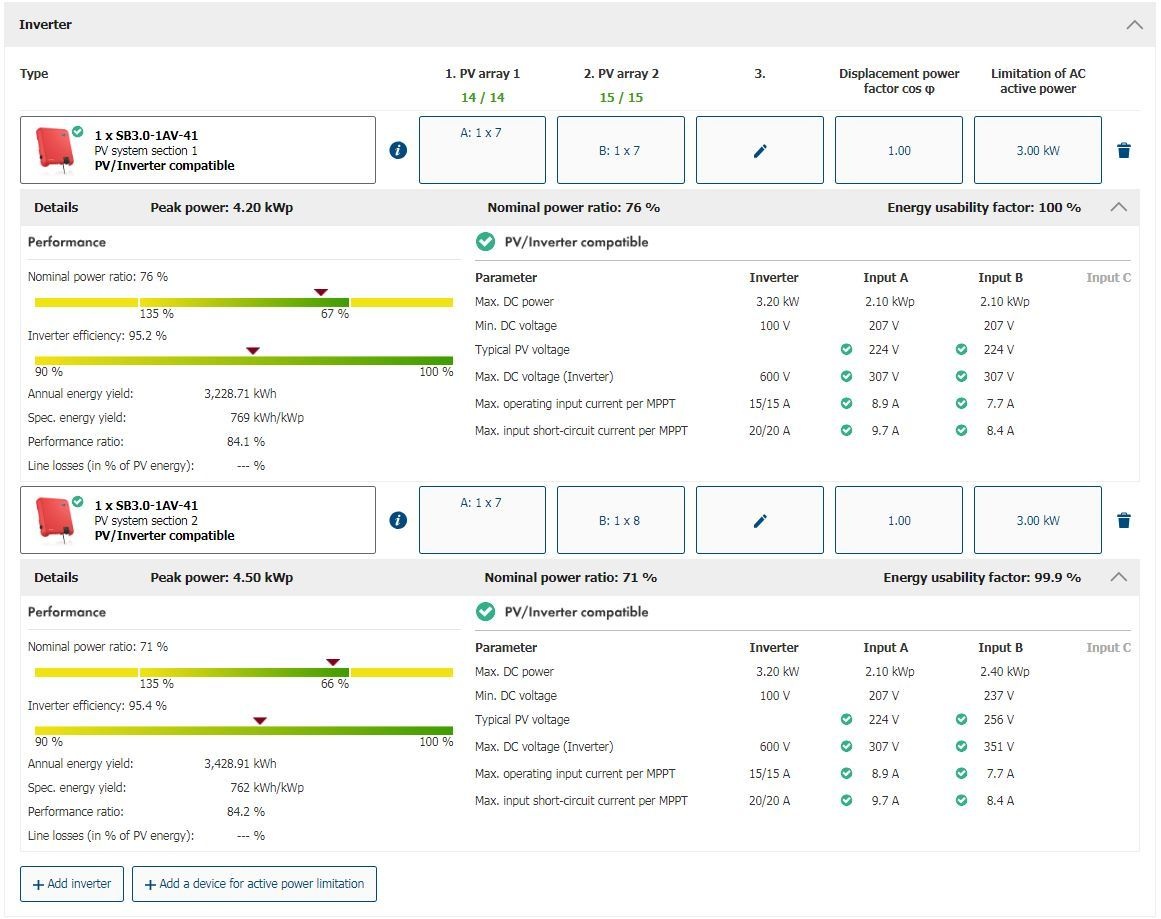
Task: Click info icon for PV system section 1
Action: pos(398,150)
